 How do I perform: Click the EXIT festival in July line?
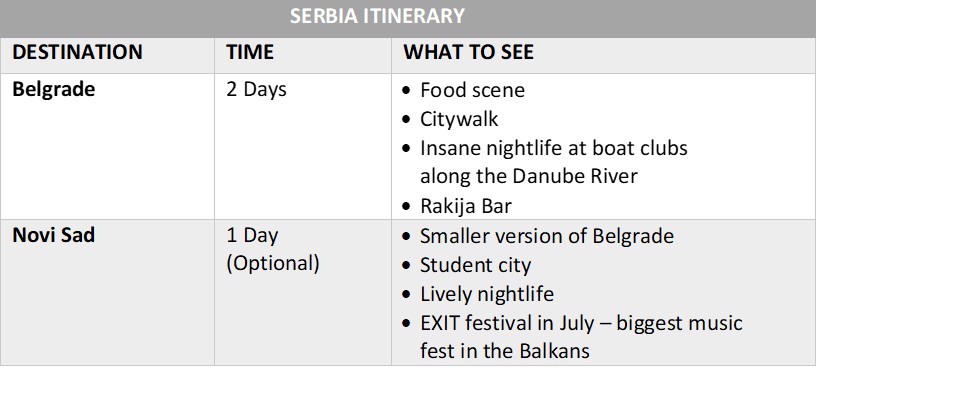[581, 323]
